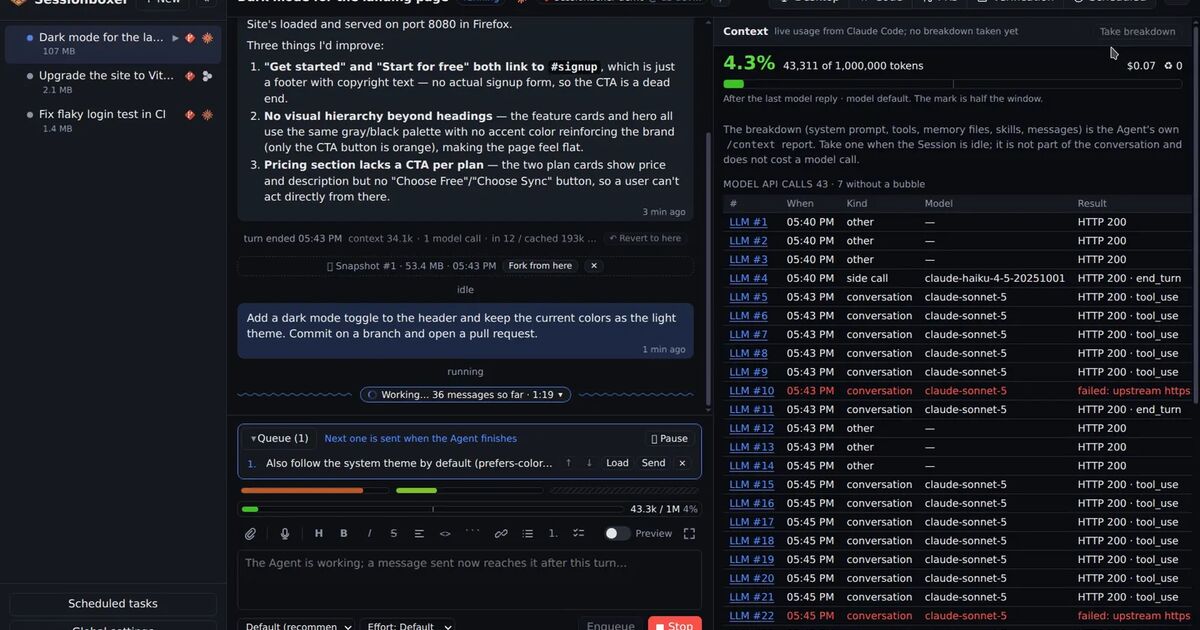Delete Snapshot #1 with the X button

coord(593,266)
